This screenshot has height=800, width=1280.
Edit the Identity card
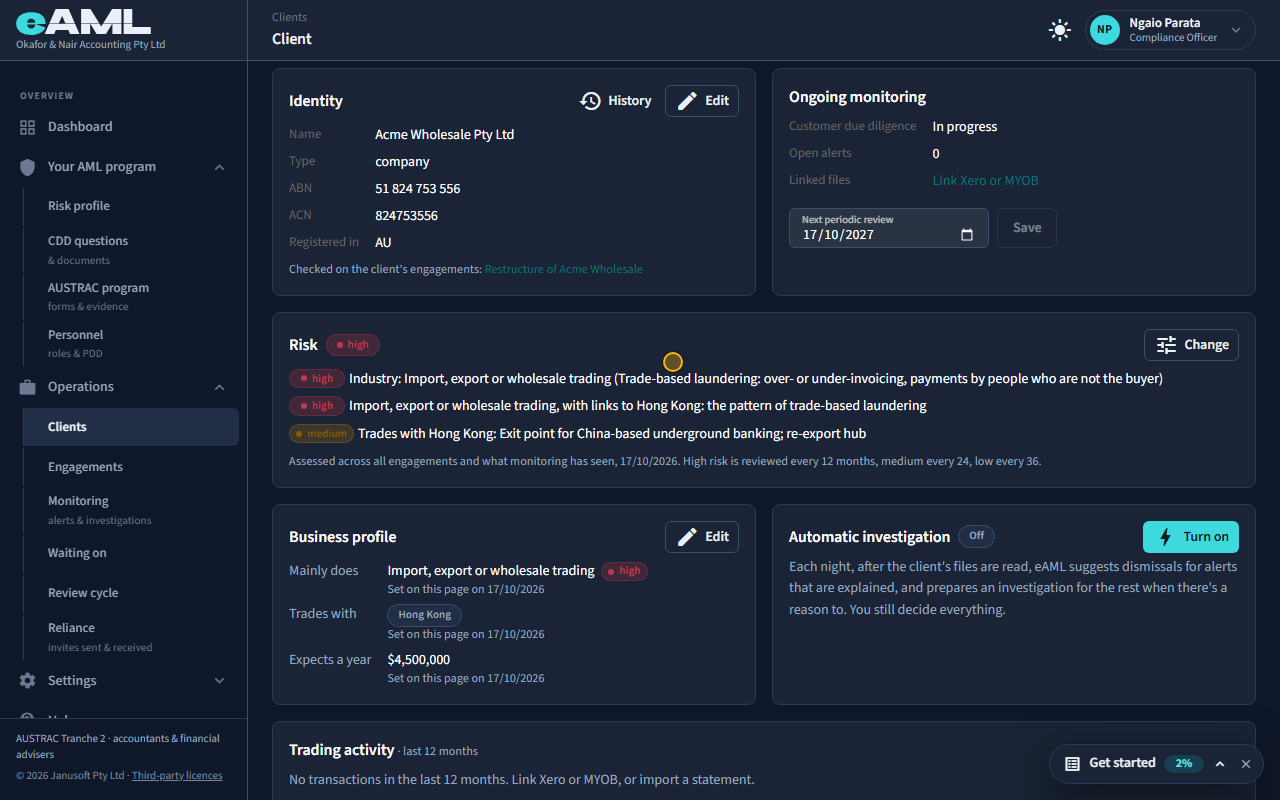(x=702, y=101)
